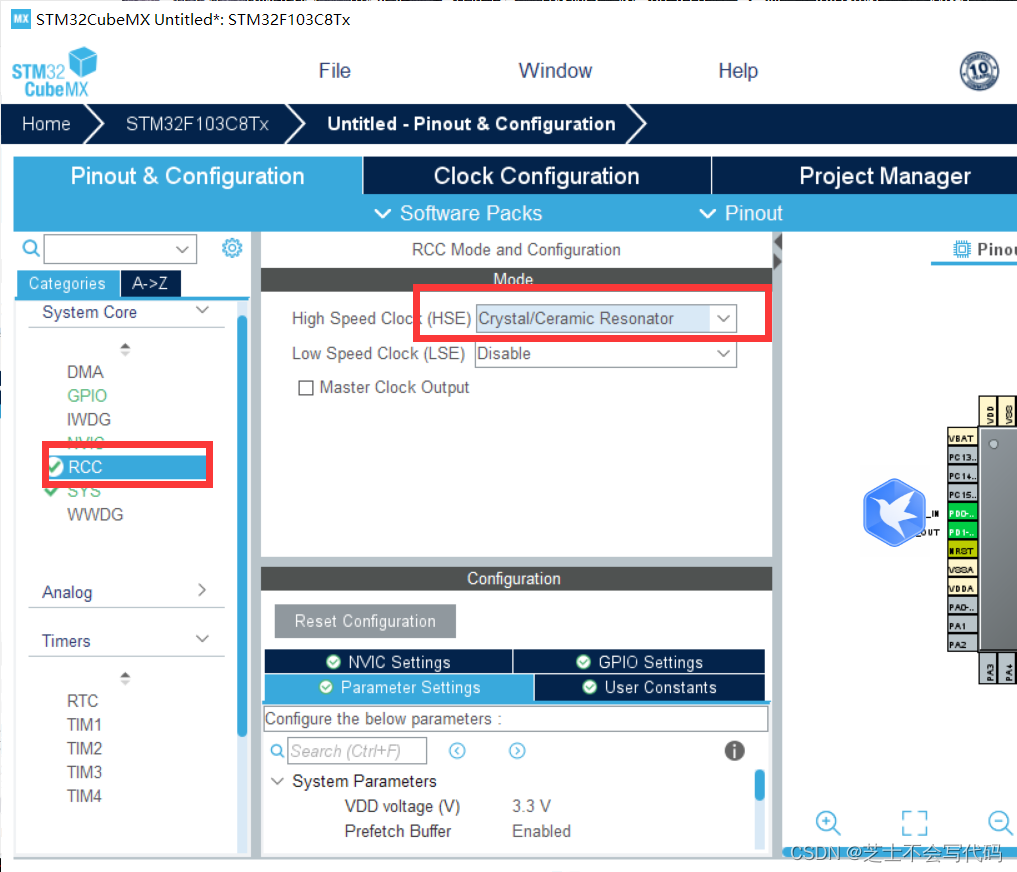Click the search magnifier in Parameter Settings
This screenshot has width=1017, height=872.
pyautogui.click(x=277, y=751)
